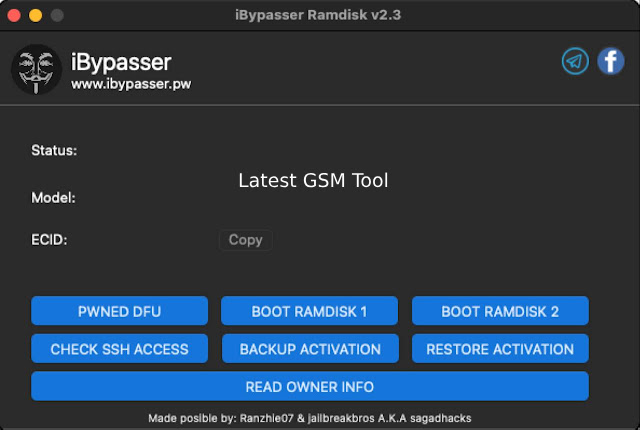Minimize the window with yellow button
Viewport: 640px width, 430px height.
point(36,16)
